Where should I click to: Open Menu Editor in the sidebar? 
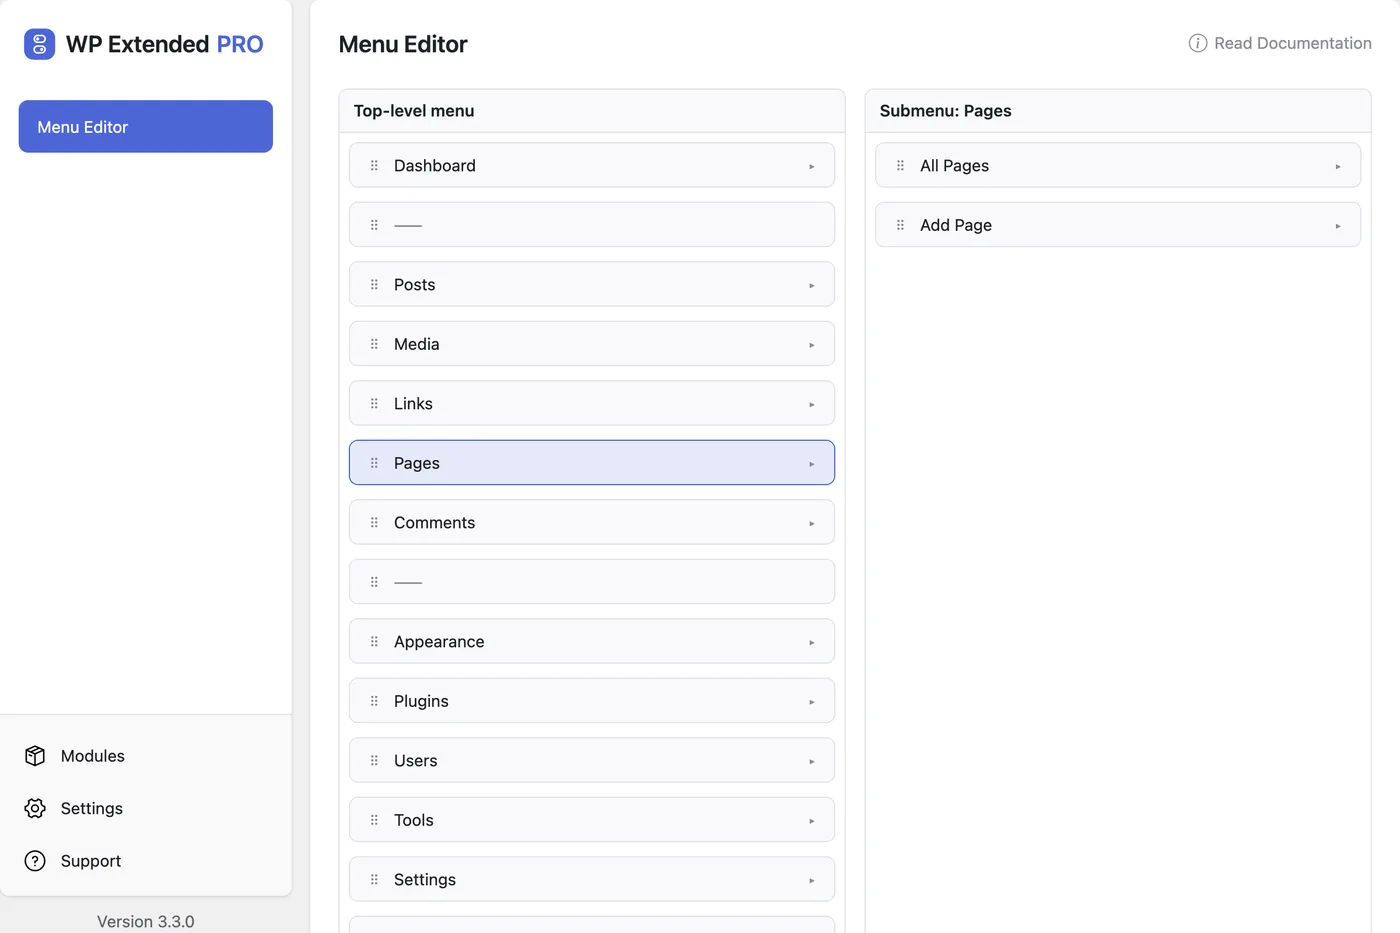[146, 126]
